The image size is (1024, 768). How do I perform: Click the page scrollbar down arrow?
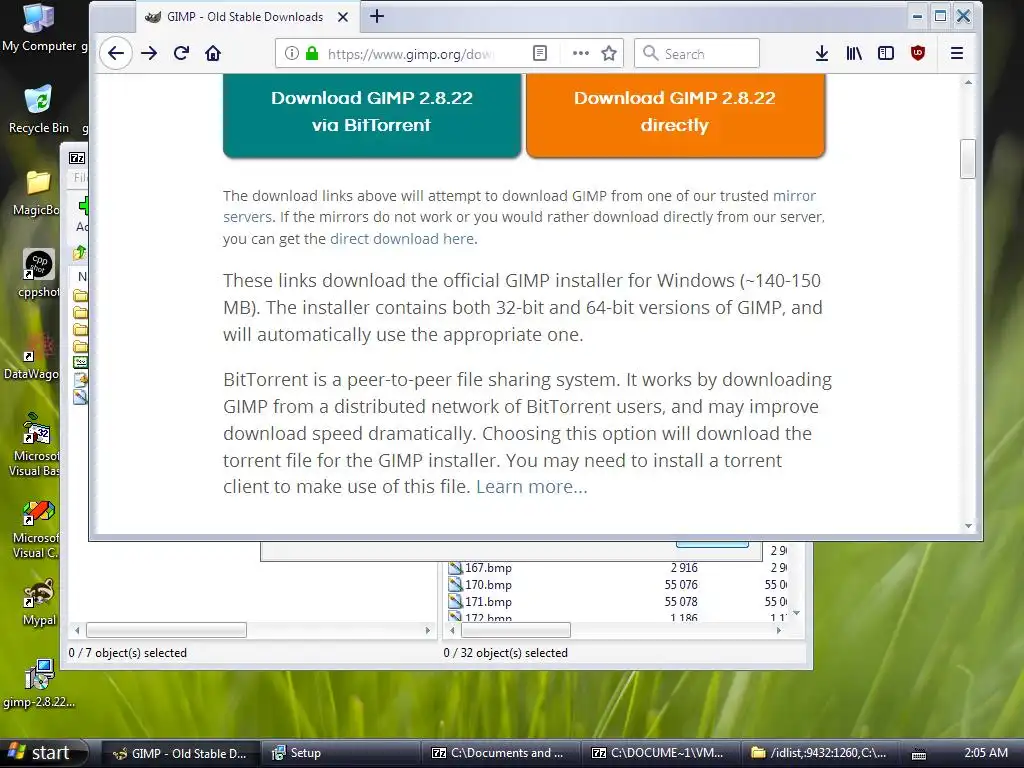968,526
